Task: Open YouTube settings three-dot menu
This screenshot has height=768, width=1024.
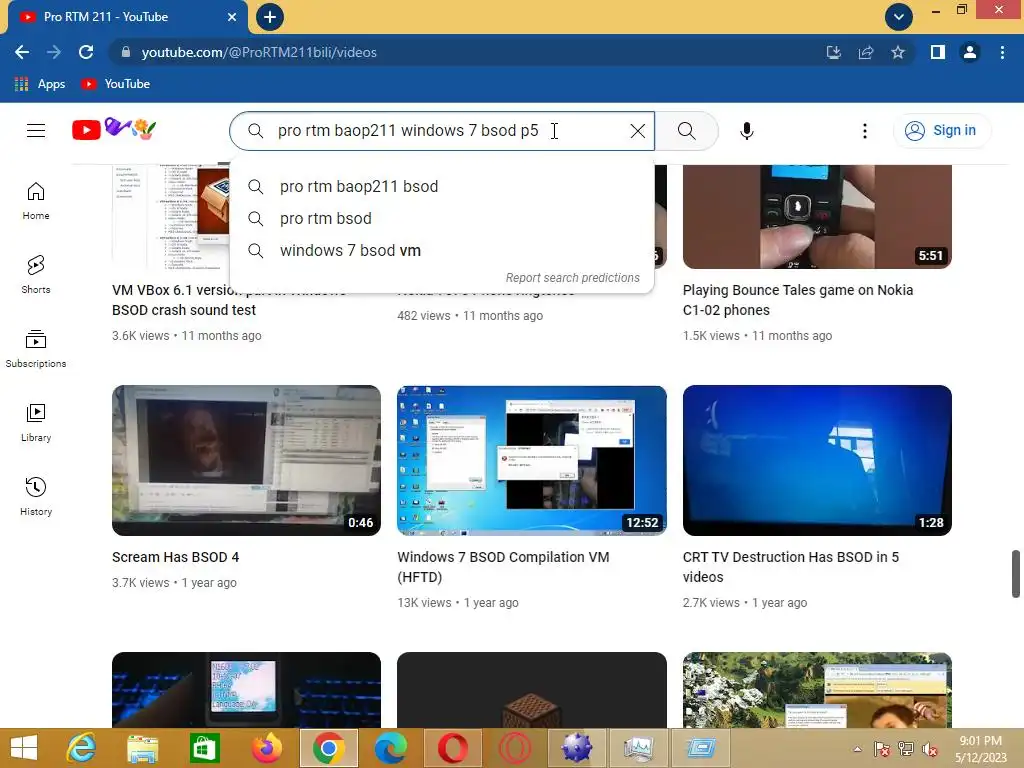Action: point(865,131)
